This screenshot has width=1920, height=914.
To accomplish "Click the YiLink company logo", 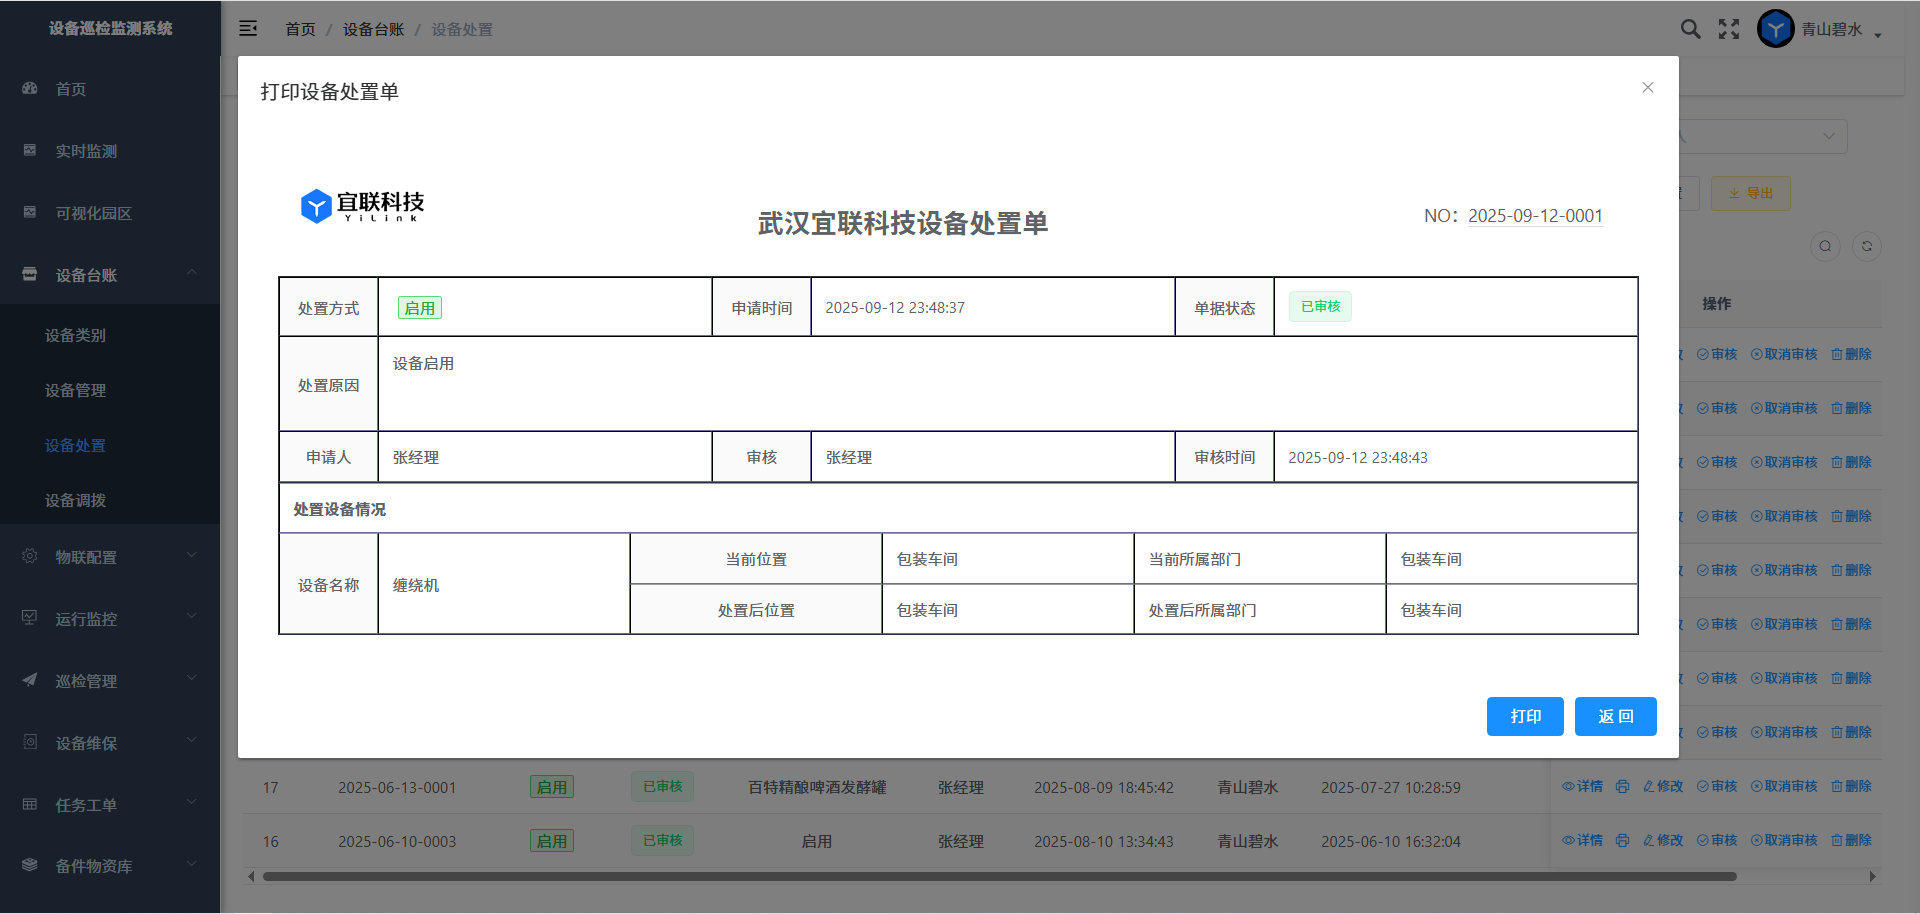I will pos(362,206).
